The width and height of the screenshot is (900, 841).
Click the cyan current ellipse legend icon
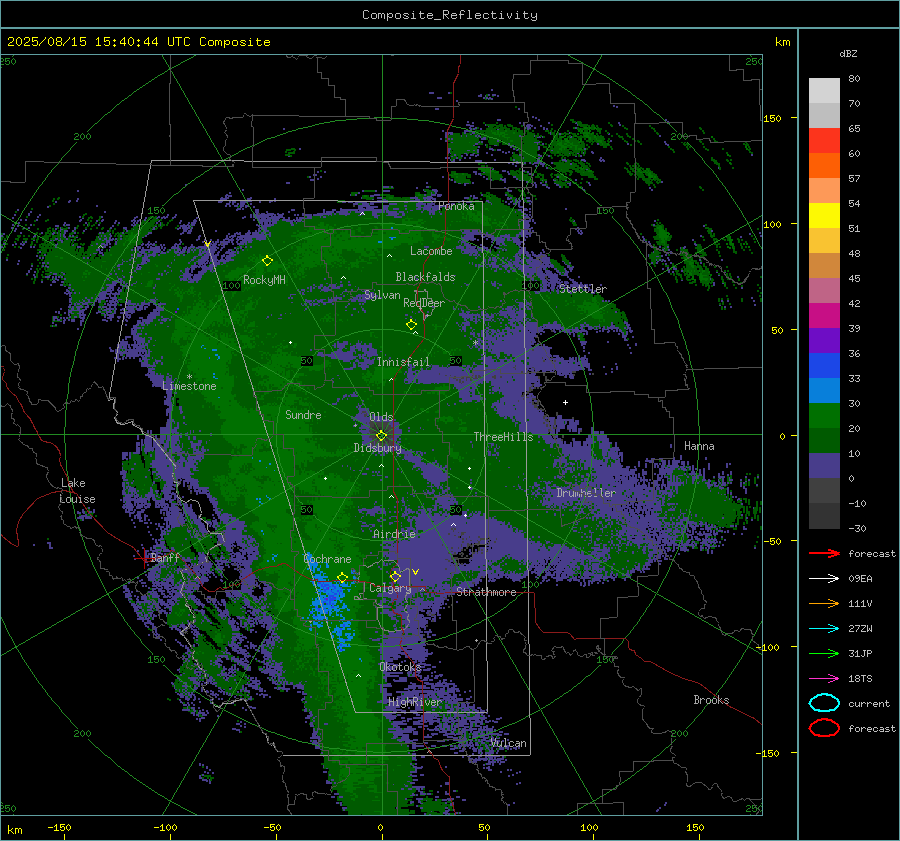pyautogui.click(x=824, y=703)
